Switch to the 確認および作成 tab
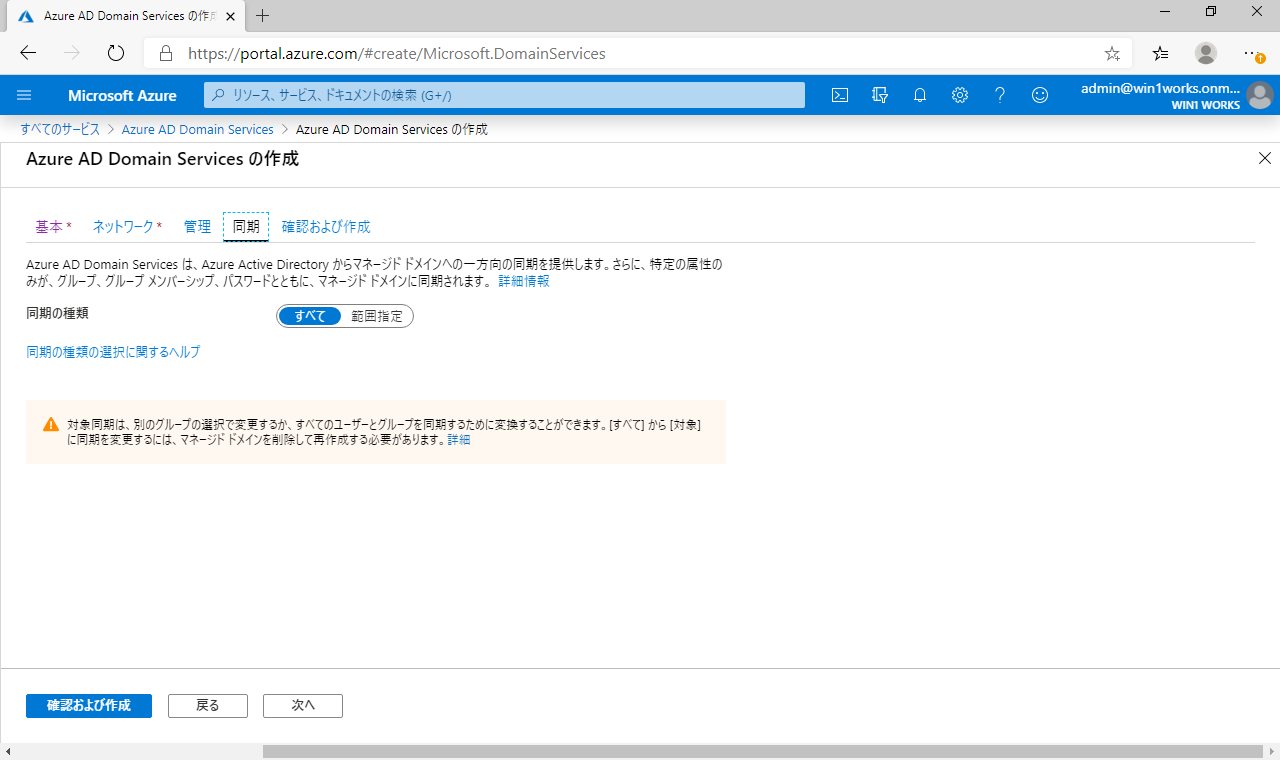 [326, 227]
